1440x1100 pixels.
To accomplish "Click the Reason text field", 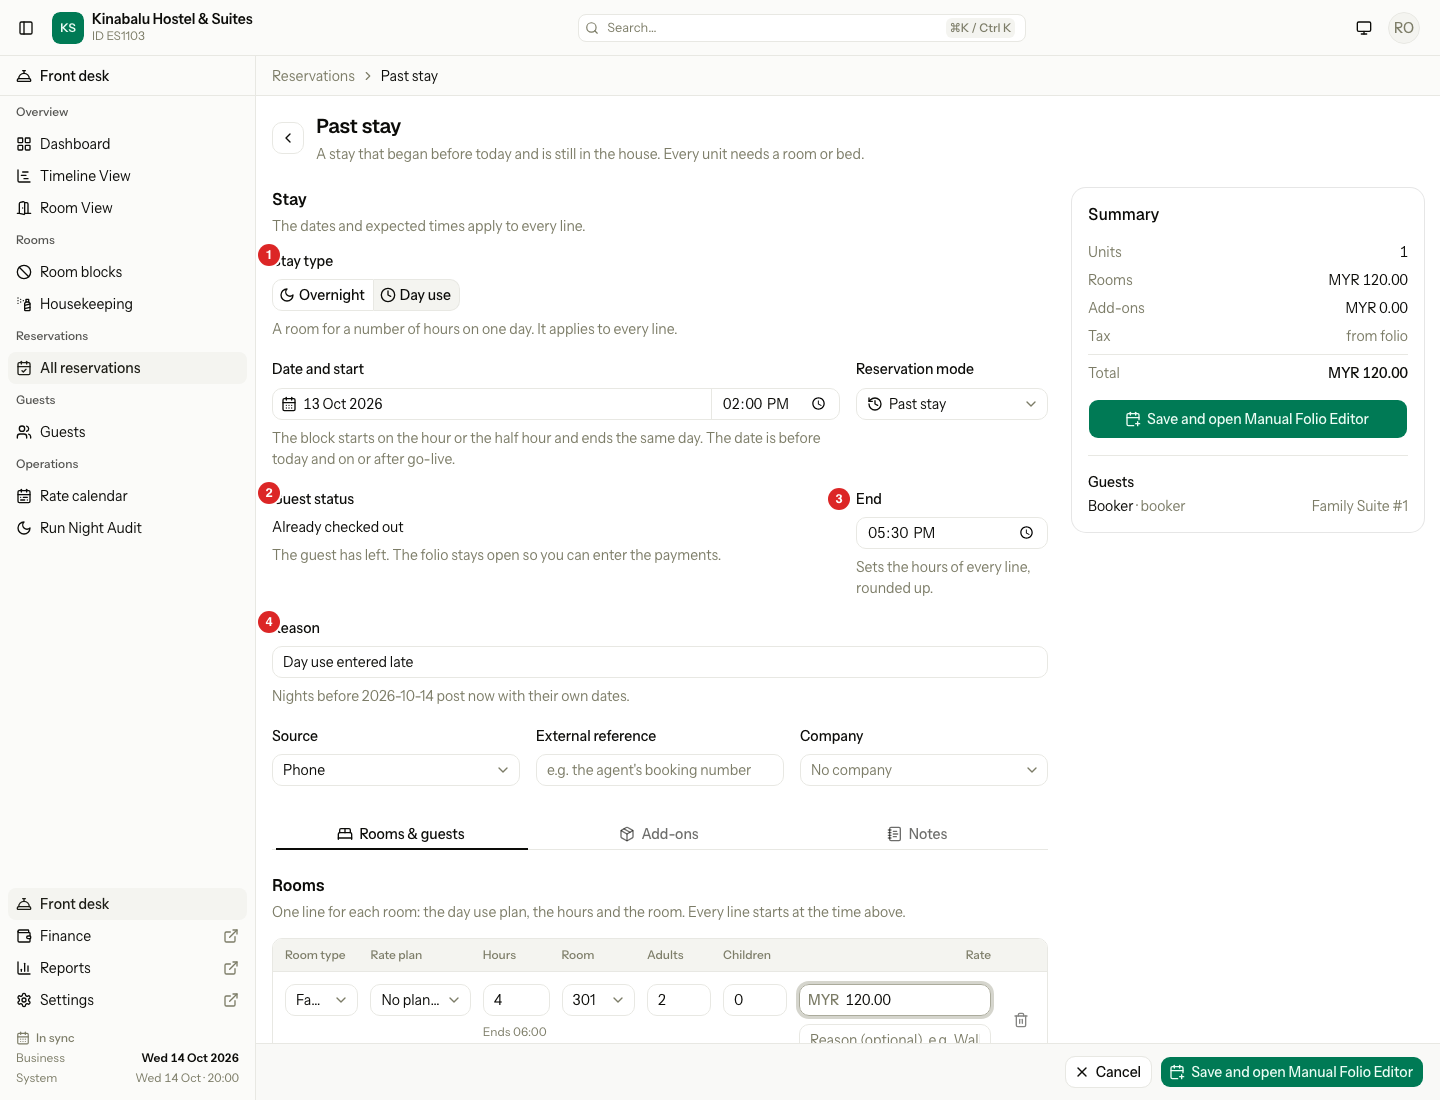I will coord(660,662).
